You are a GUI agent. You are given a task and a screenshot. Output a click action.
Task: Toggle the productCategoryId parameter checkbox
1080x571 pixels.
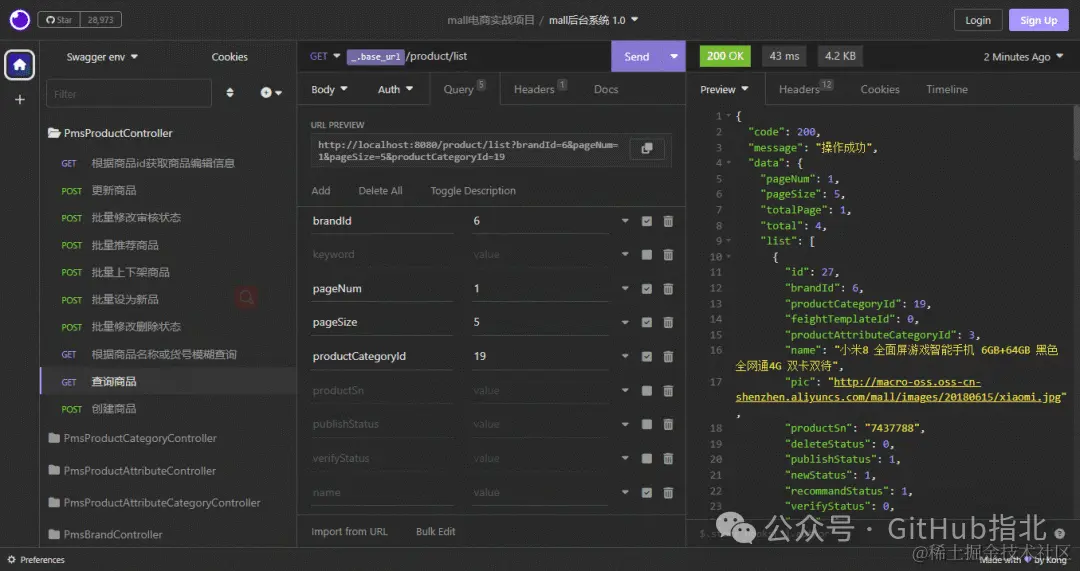[647, 356]
